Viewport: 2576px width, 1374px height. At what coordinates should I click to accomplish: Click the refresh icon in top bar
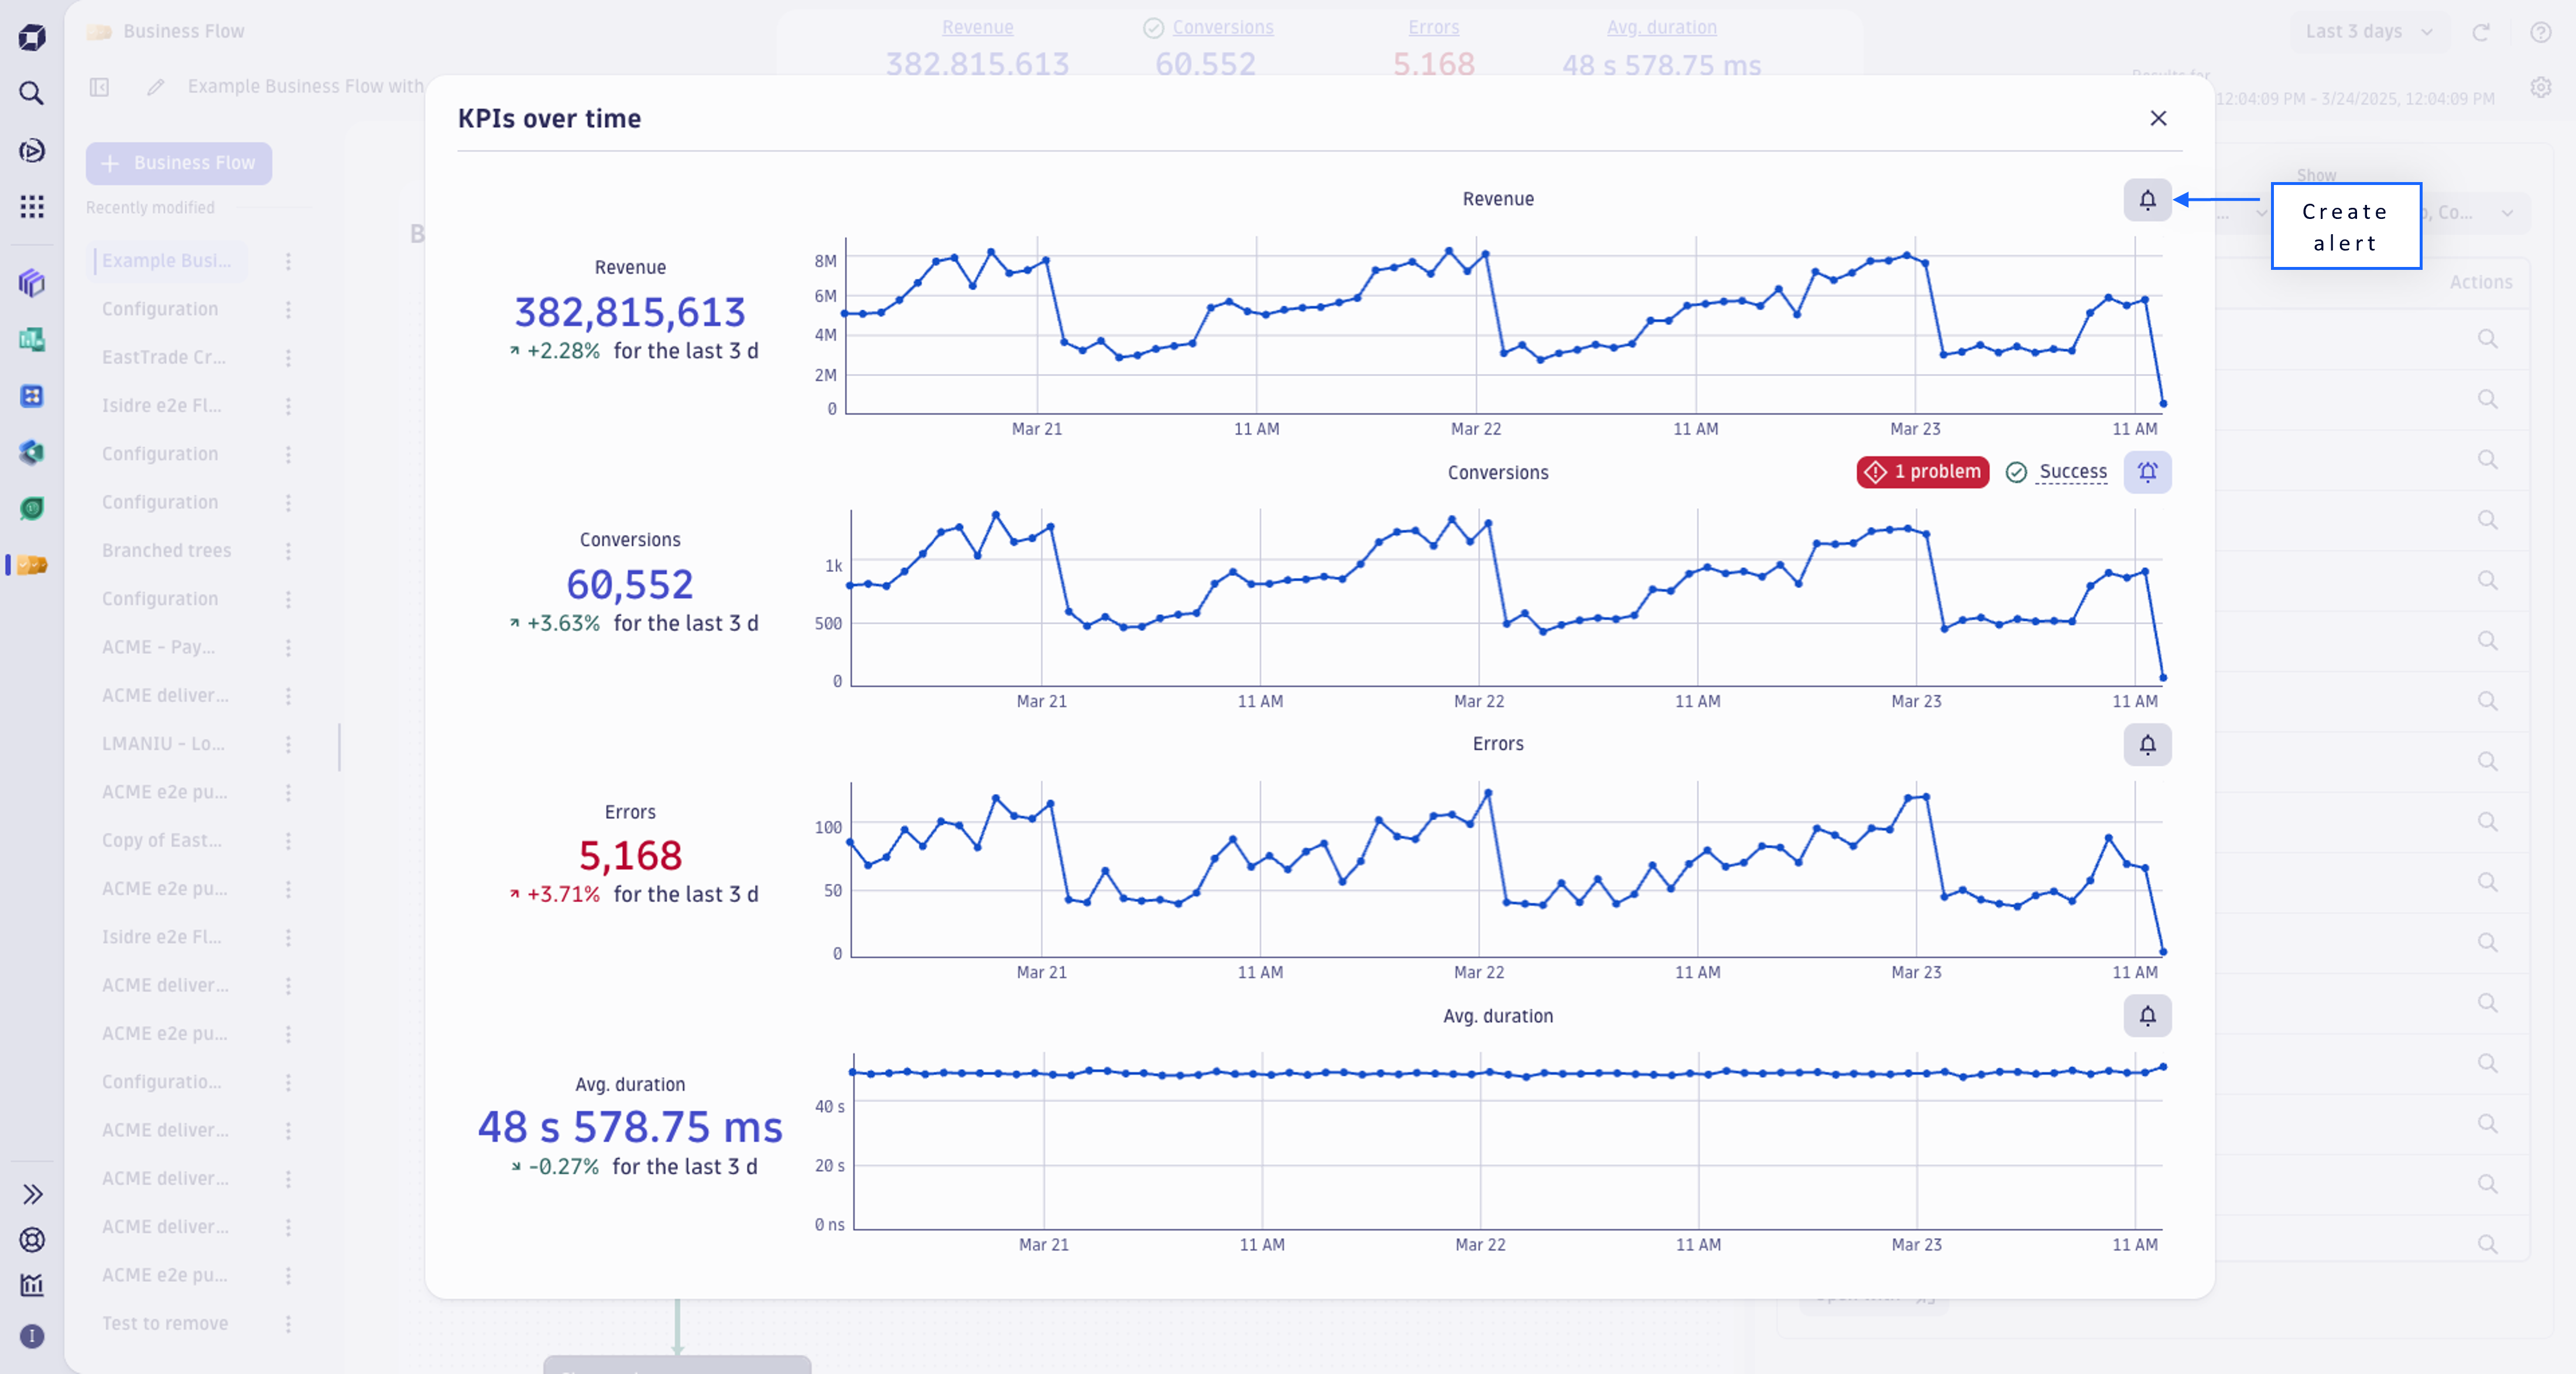tap(2481, 32)
